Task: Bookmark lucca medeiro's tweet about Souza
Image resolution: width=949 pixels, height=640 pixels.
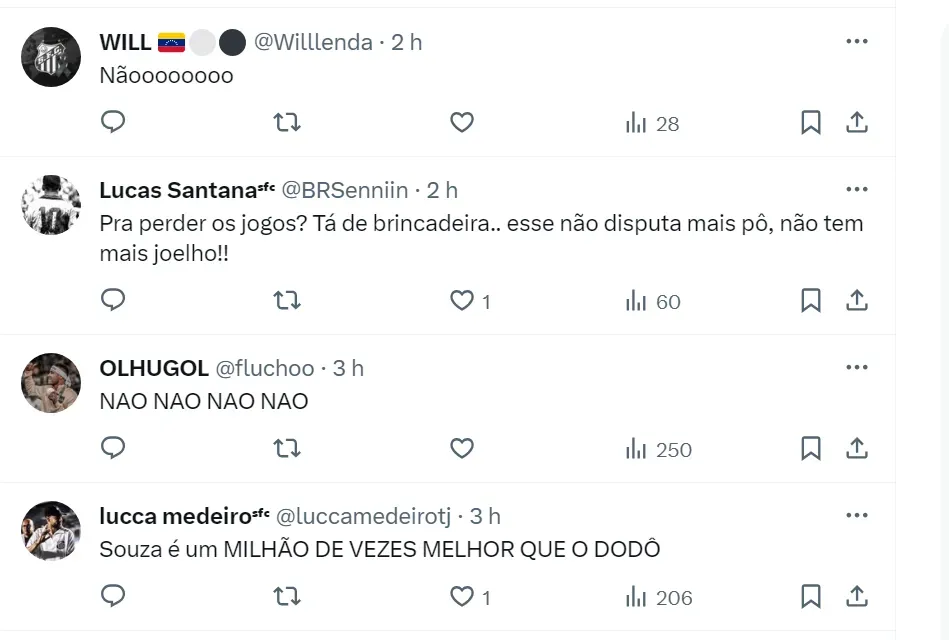Action: point(811,597)
